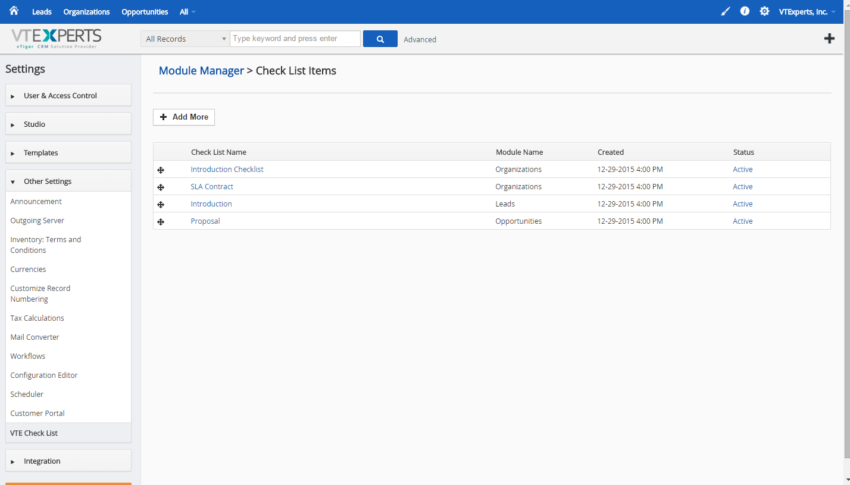Image resolution: width=850 pixels, height=485 pixels.
Task: Open the All Records search scope dropdown
Action: click(x=185, y=38)
